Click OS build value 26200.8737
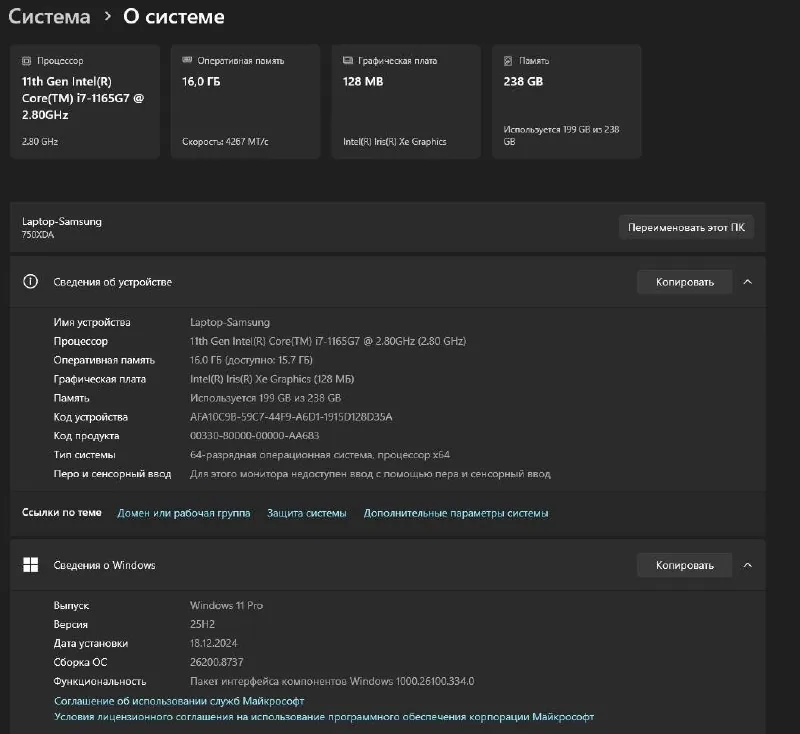800x734 pixels. pos(216,662)
